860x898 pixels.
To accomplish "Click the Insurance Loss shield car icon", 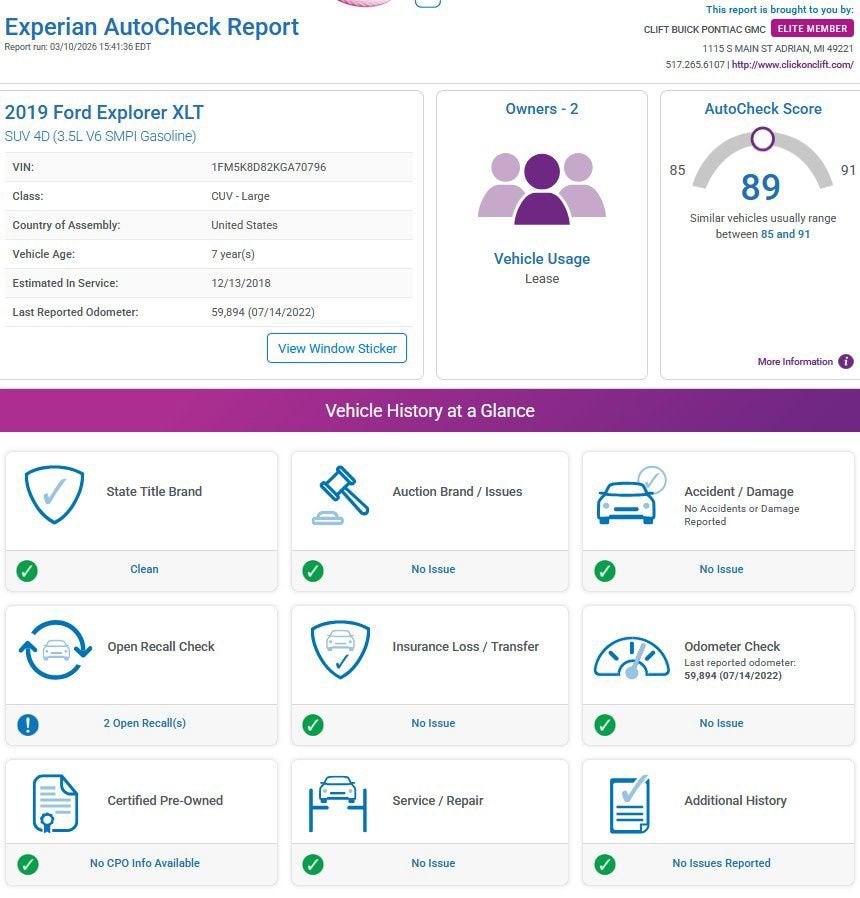I will [340, 649].
